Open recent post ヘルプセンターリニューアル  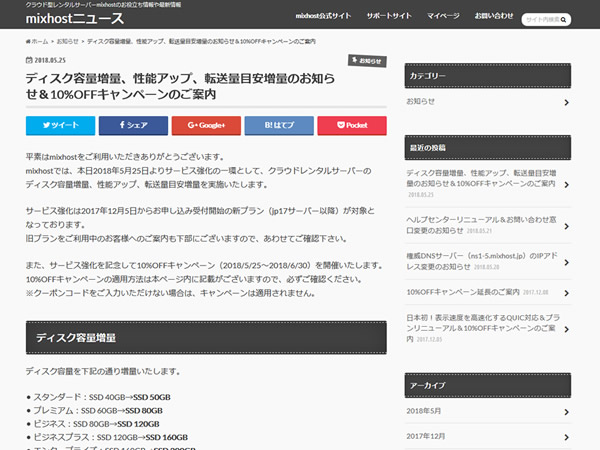481,225
